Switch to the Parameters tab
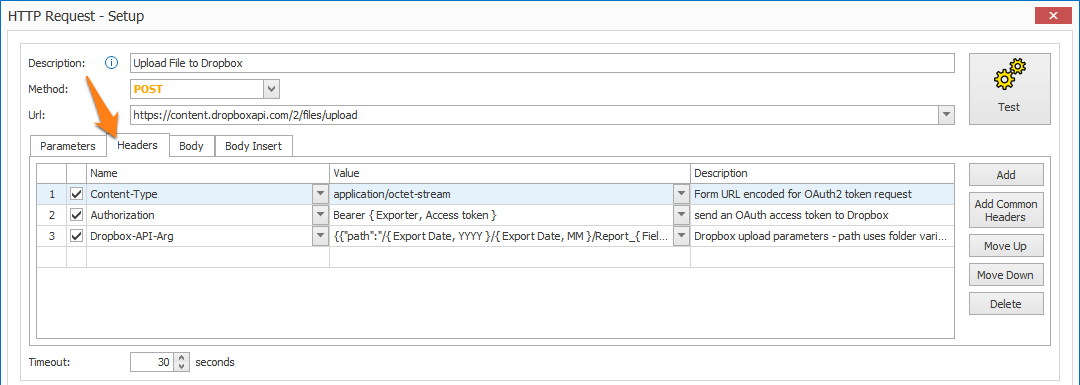1080x385 pixels. tap(68, 146)
